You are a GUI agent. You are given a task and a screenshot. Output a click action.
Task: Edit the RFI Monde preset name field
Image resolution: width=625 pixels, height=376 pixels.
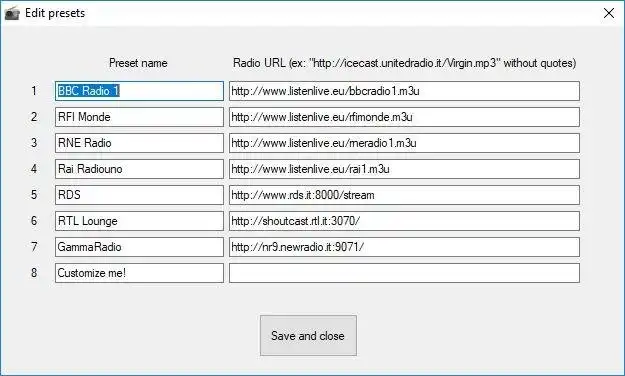pyautogui.click(x=139, y=117)
